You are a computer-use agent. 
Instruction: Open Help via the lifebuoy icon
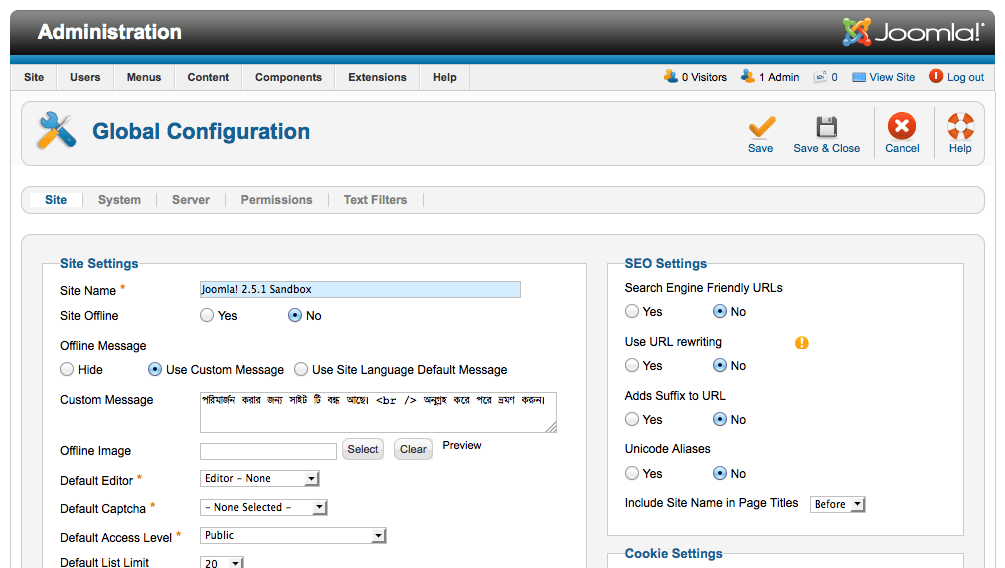[960, 127]
